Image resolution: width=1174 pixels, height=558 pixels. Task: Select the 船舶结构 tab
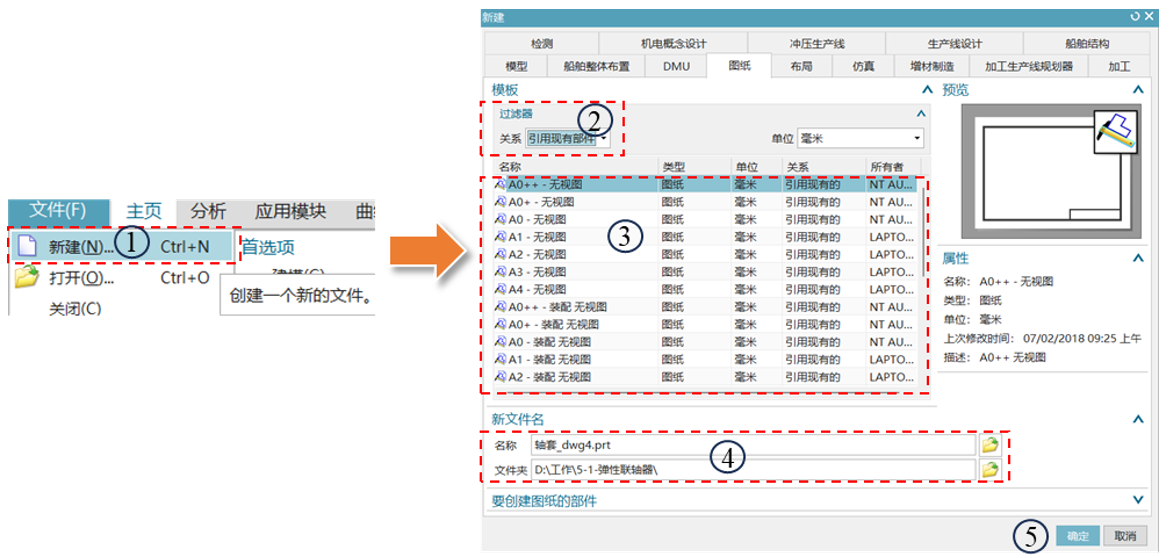tap(1087, 44)
